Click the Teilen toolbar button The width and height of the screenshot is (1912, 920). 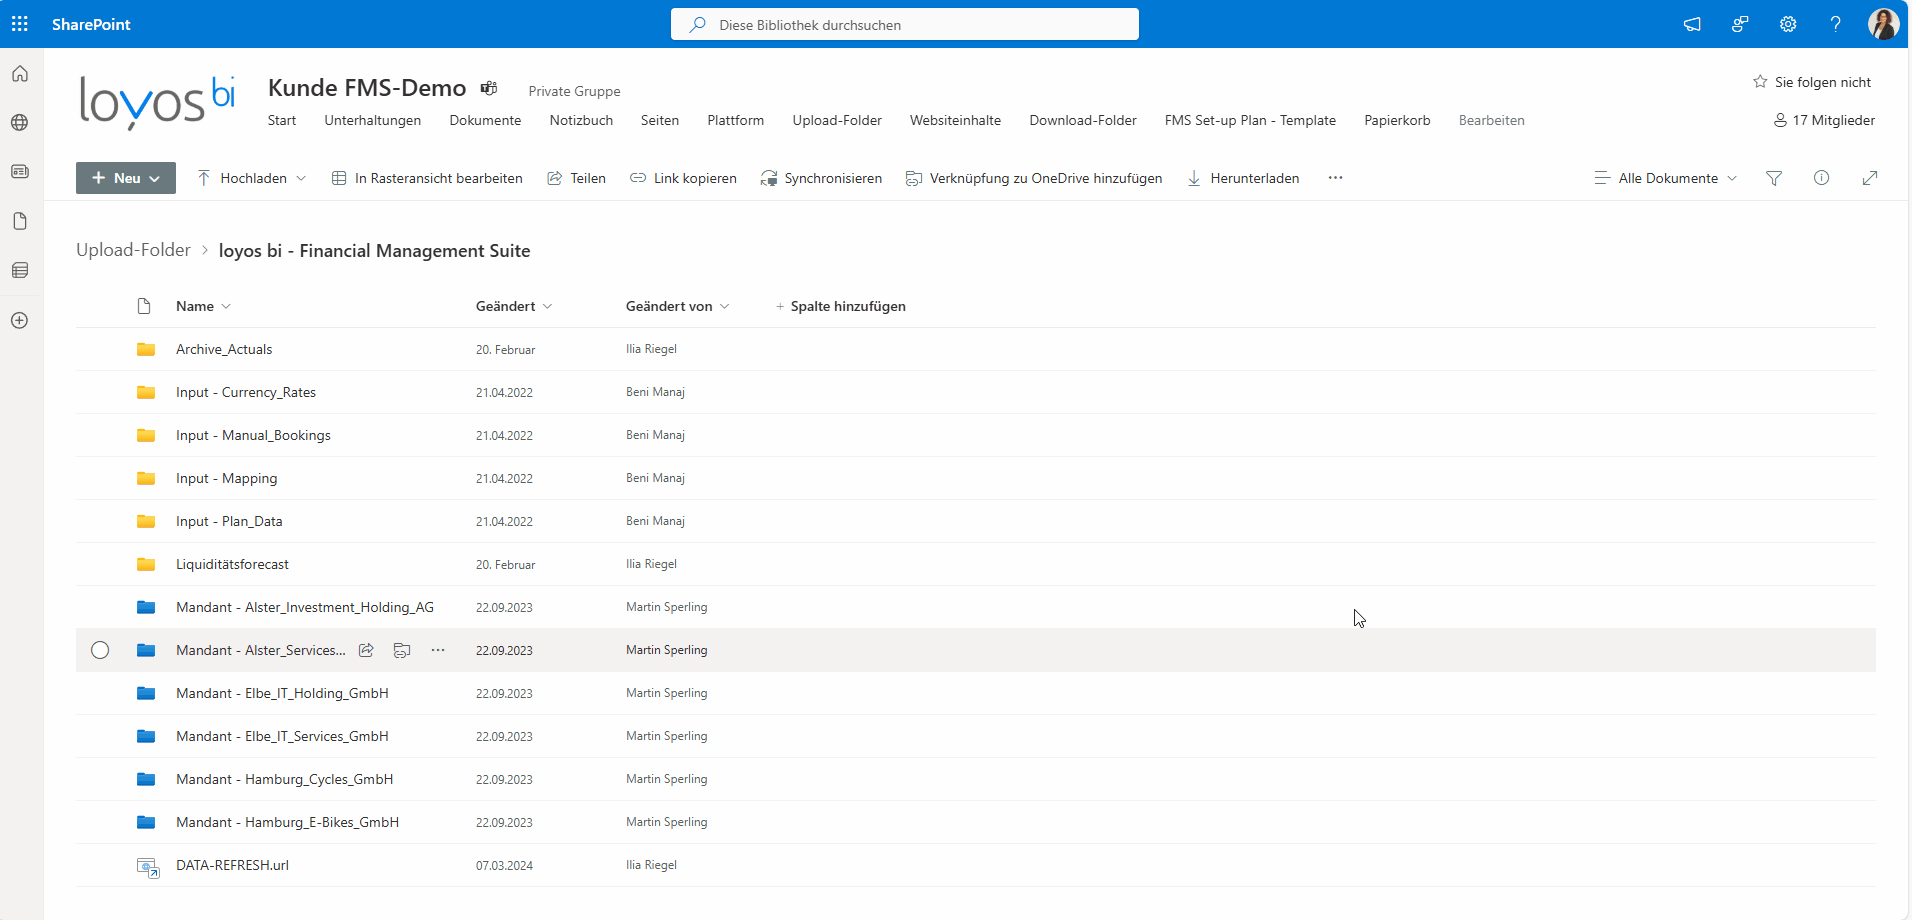click(576, 178)
